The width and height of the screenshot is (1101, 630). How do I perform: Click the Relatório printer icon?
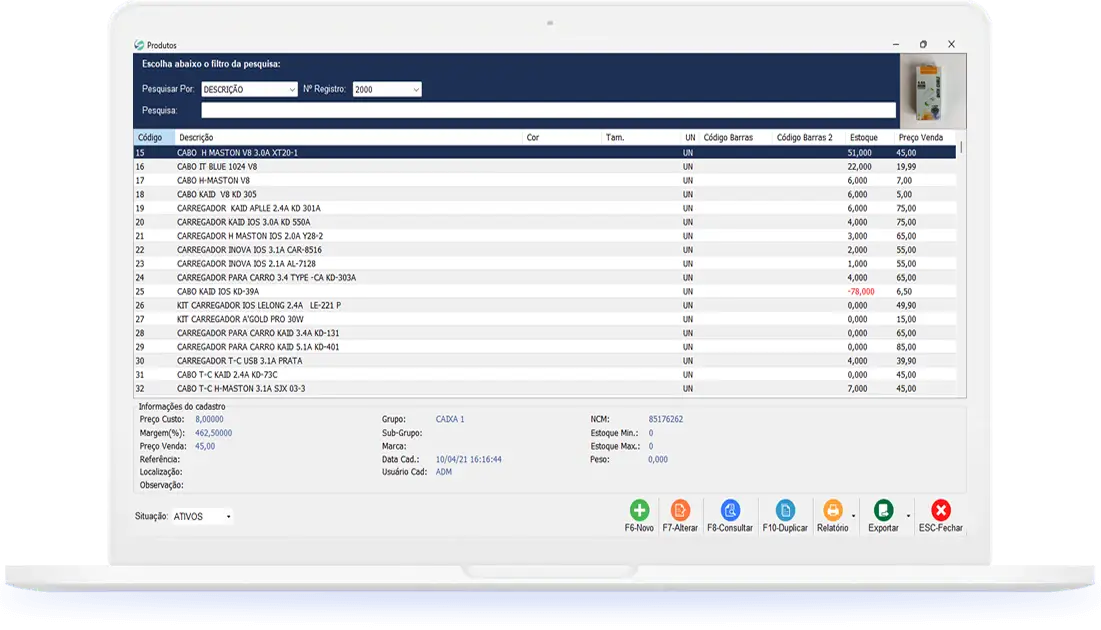[x=832, y=510]
